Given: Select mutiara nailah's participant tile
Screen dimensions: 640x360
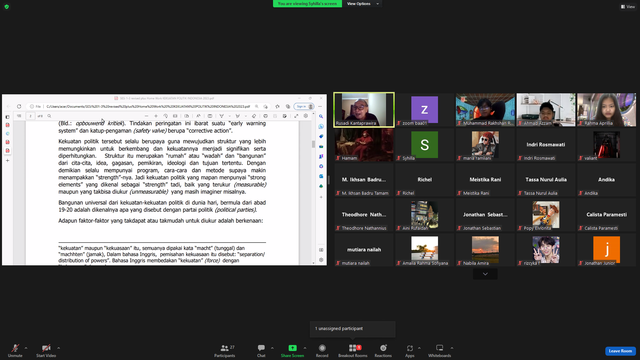Looking at the screenshot, I should pyautogui.click(x=364, y=250).
